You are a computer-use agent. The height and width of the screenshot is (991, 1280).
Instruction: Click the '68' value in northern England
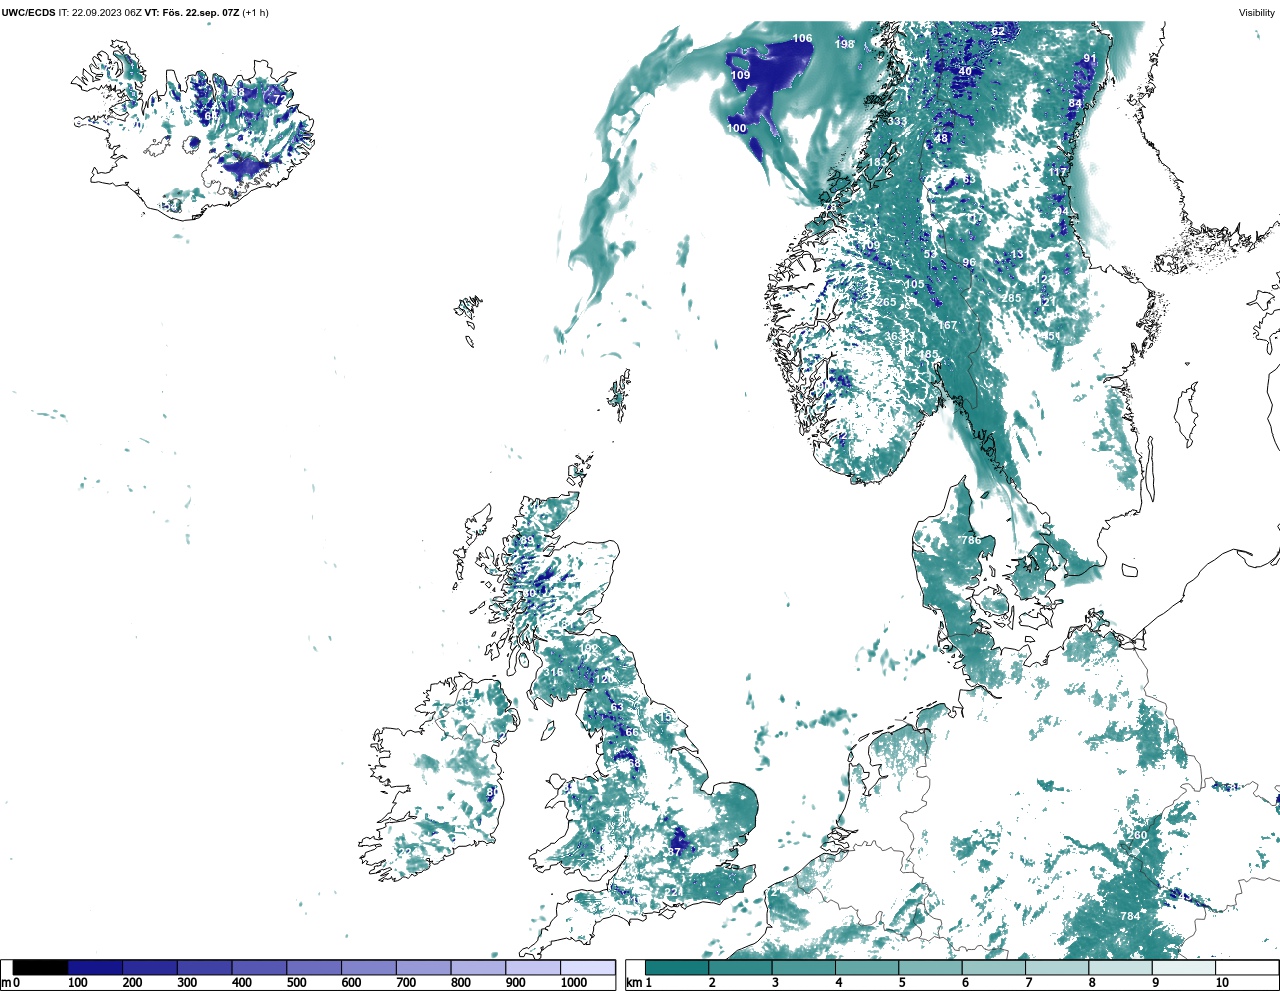[x=634, y=764]
